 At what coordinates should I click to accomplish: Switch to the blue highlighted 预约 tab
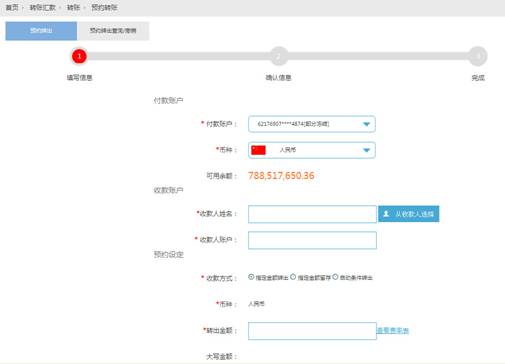[x=41, y=31]
